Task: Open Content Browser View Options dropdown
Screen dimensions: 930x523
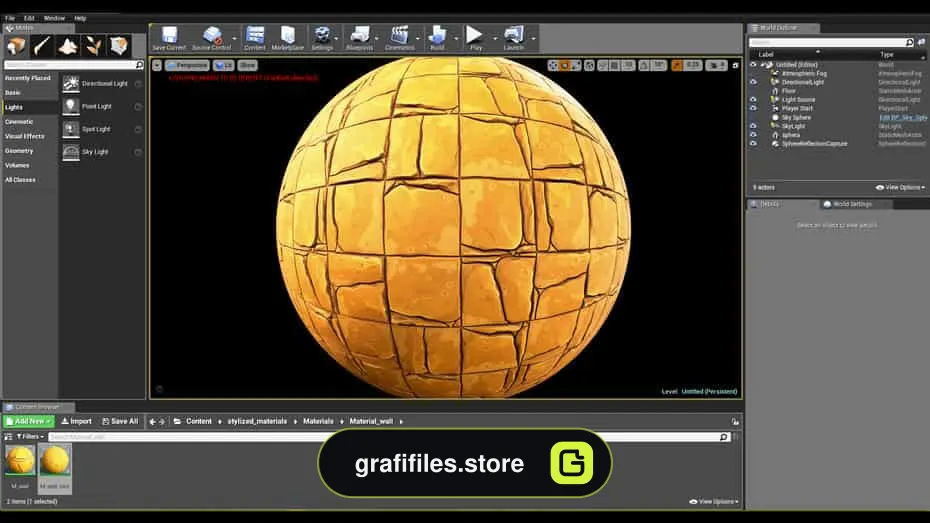Action: pyautogui.click(x=714, y=502)
